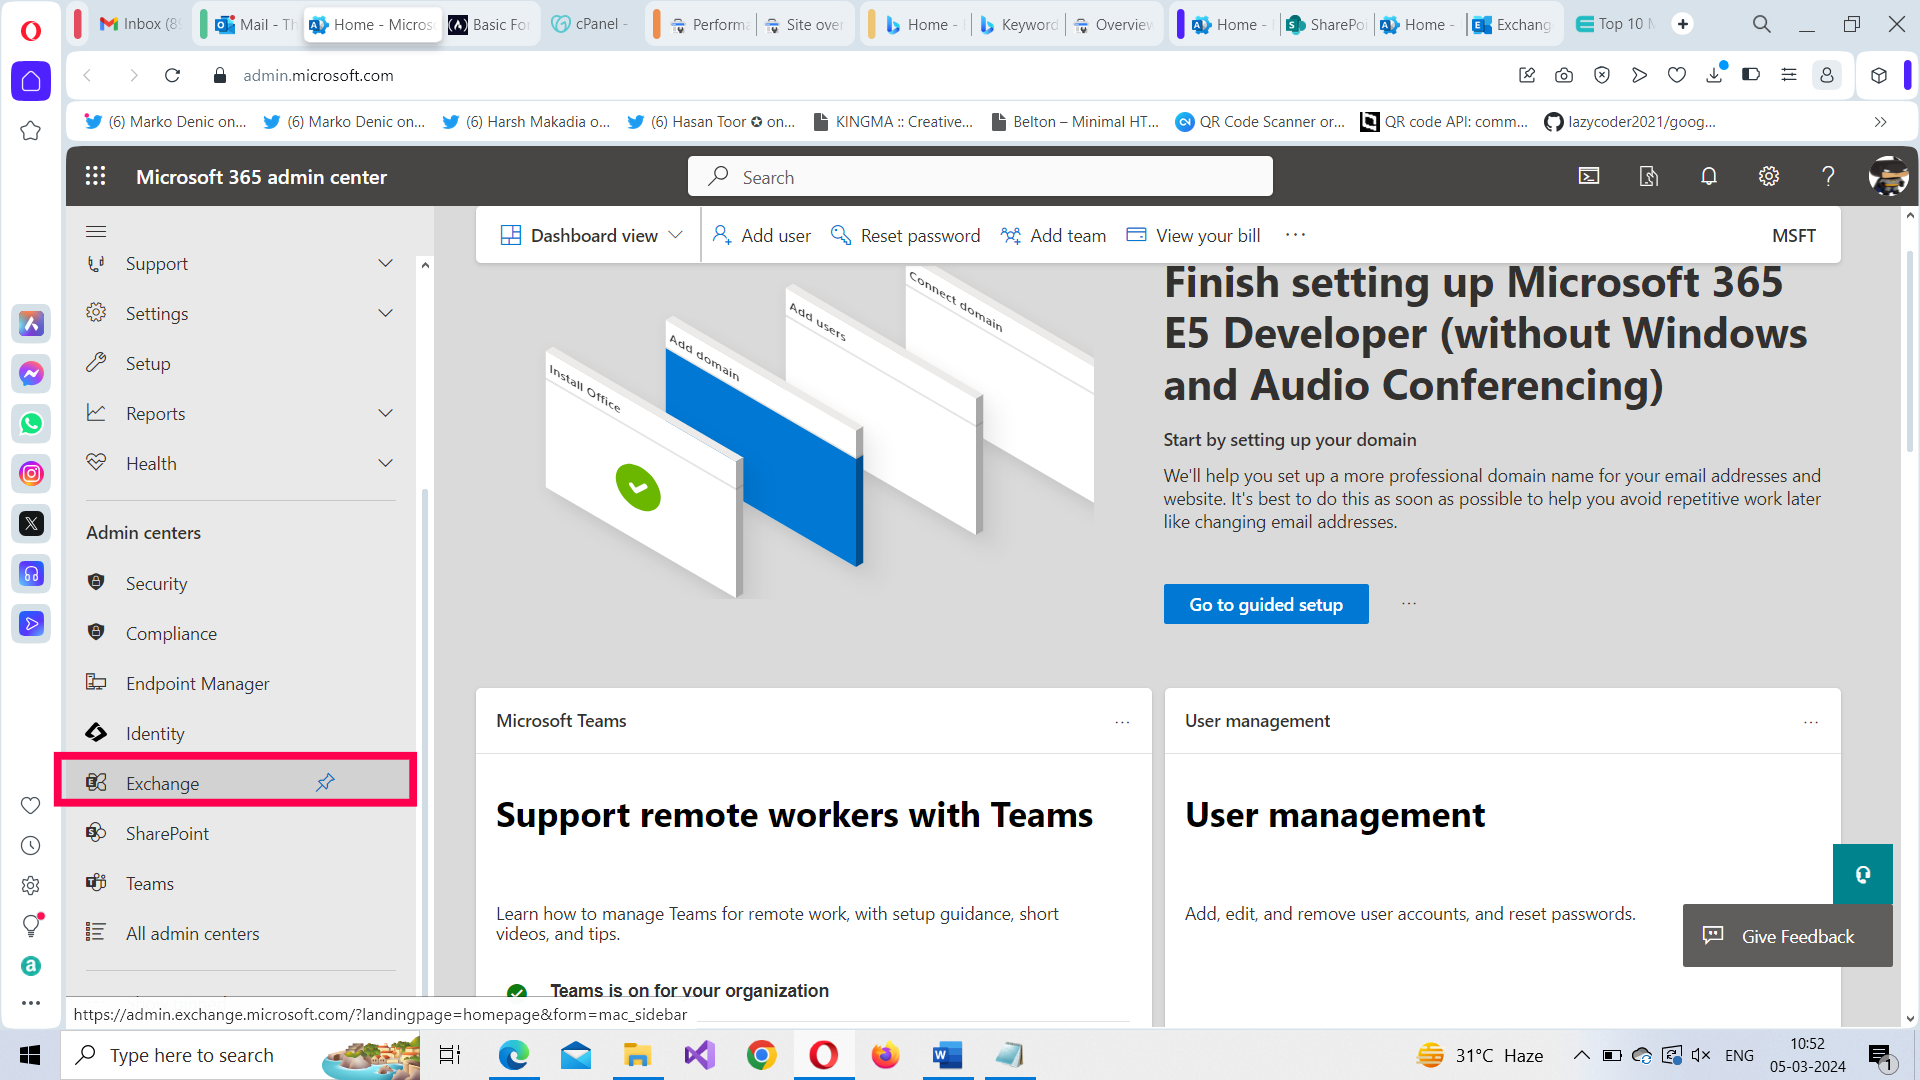Click the Give Feedback button

click(1787, 936)
